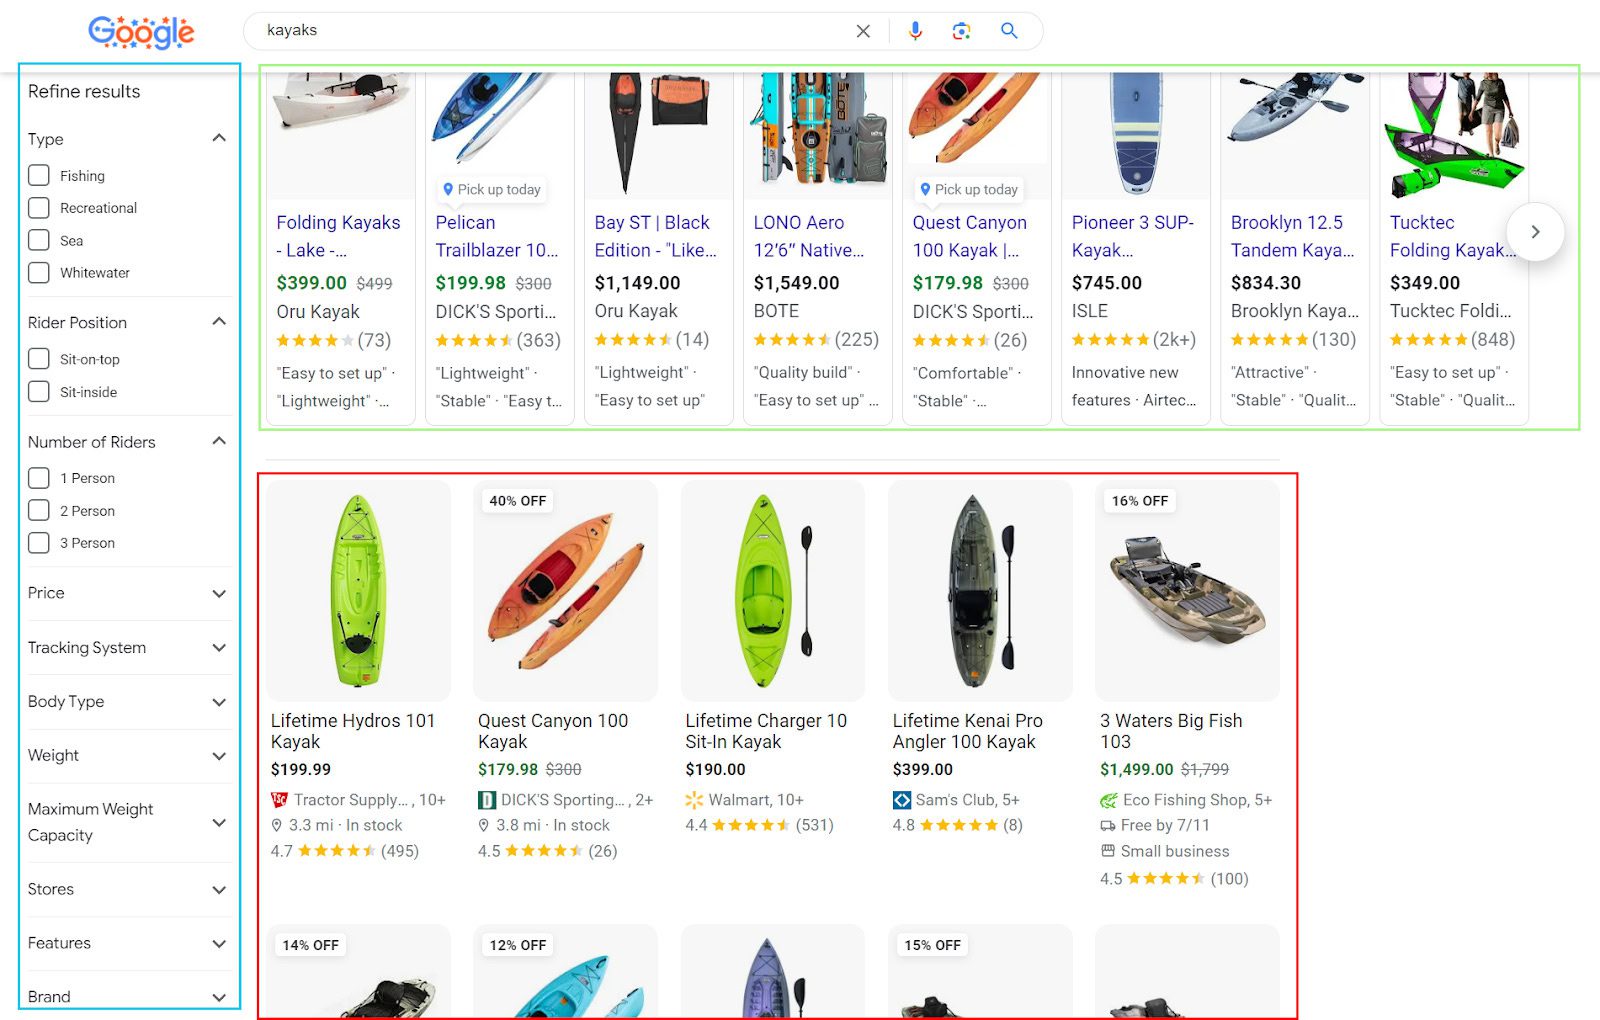Viewport: 1600px width, 1020px height.
Task: Open Pelican Trailblazer sponsored listing link
Action: tap(496, 236)
